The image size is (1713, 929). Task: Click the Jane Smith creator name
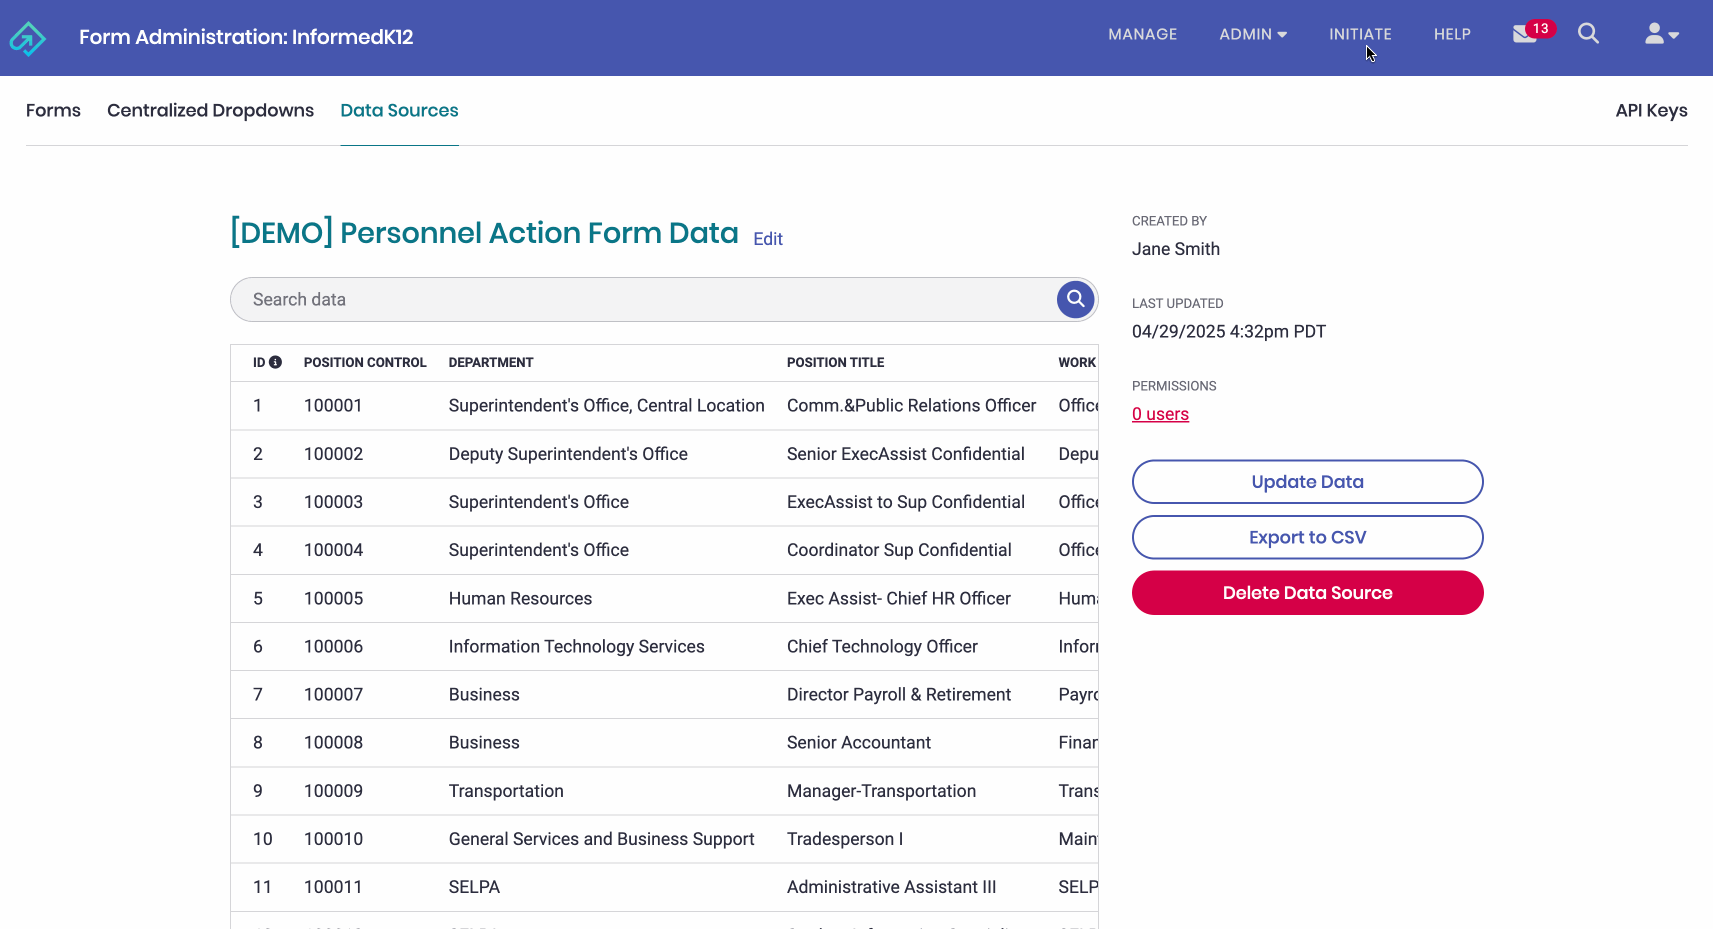point(1175,249)
